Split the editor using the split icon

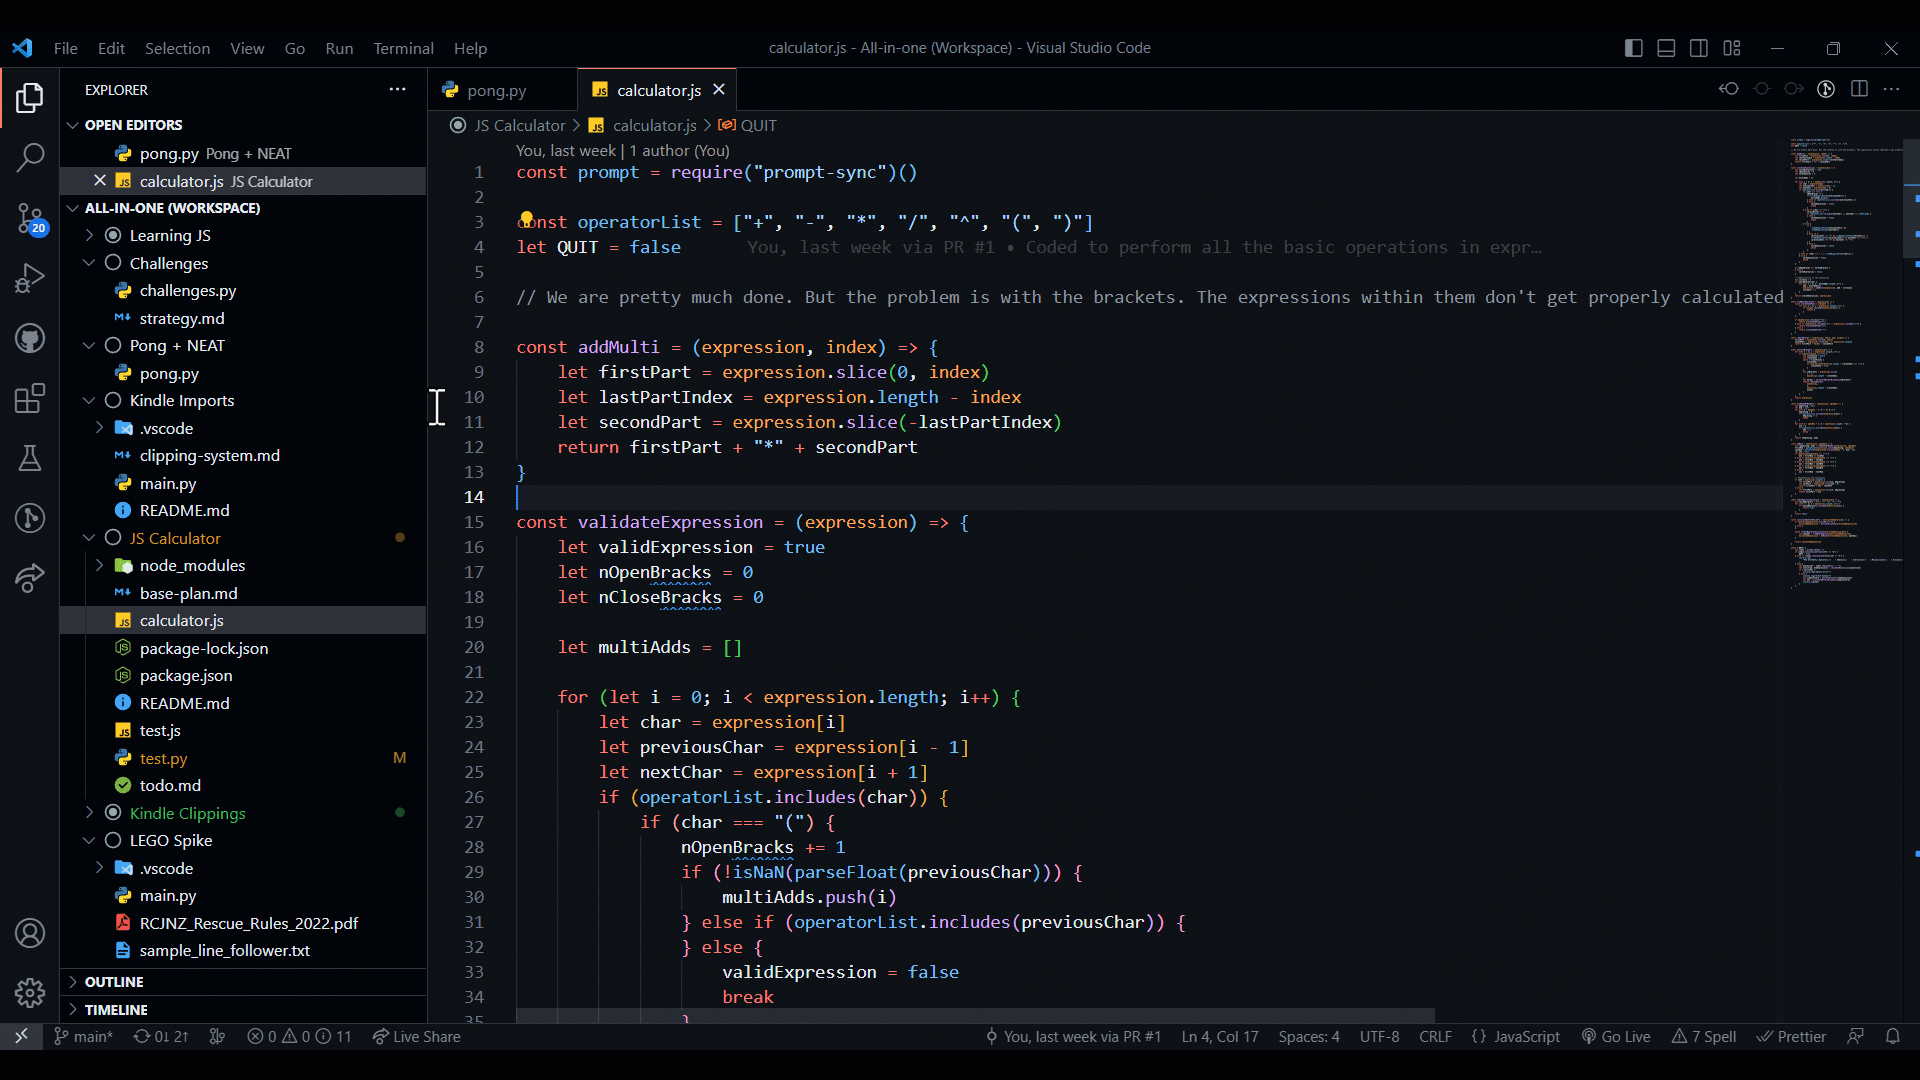pyautogui.click(x=1861, y=89)
